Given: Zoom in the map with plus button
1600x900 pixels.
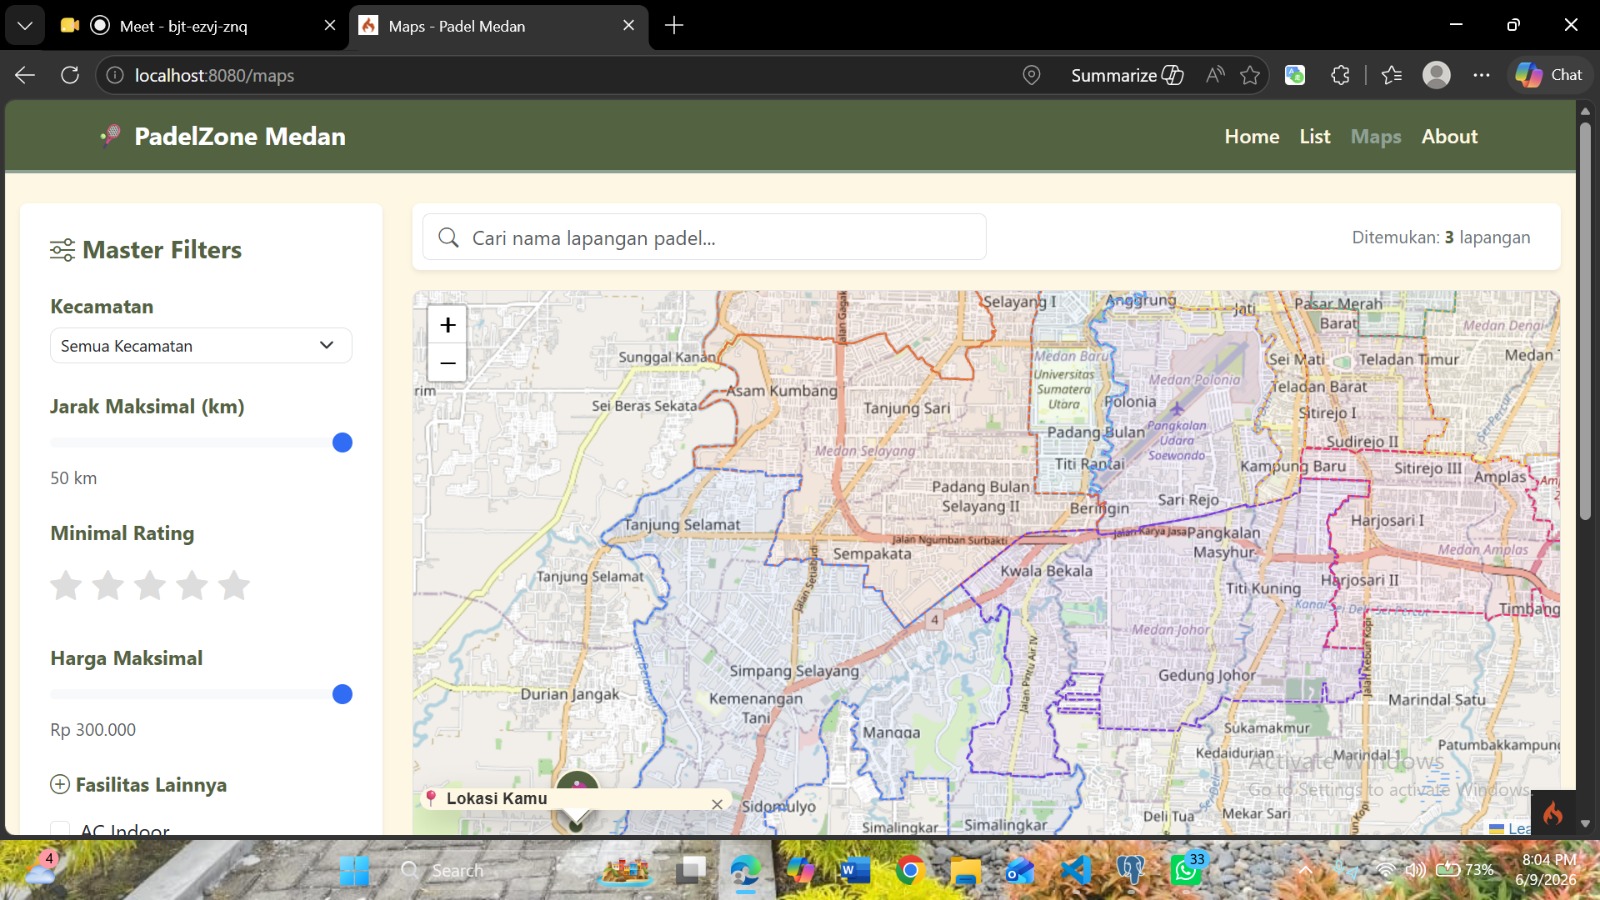Looking at the screenshot, I should point(448,325).
